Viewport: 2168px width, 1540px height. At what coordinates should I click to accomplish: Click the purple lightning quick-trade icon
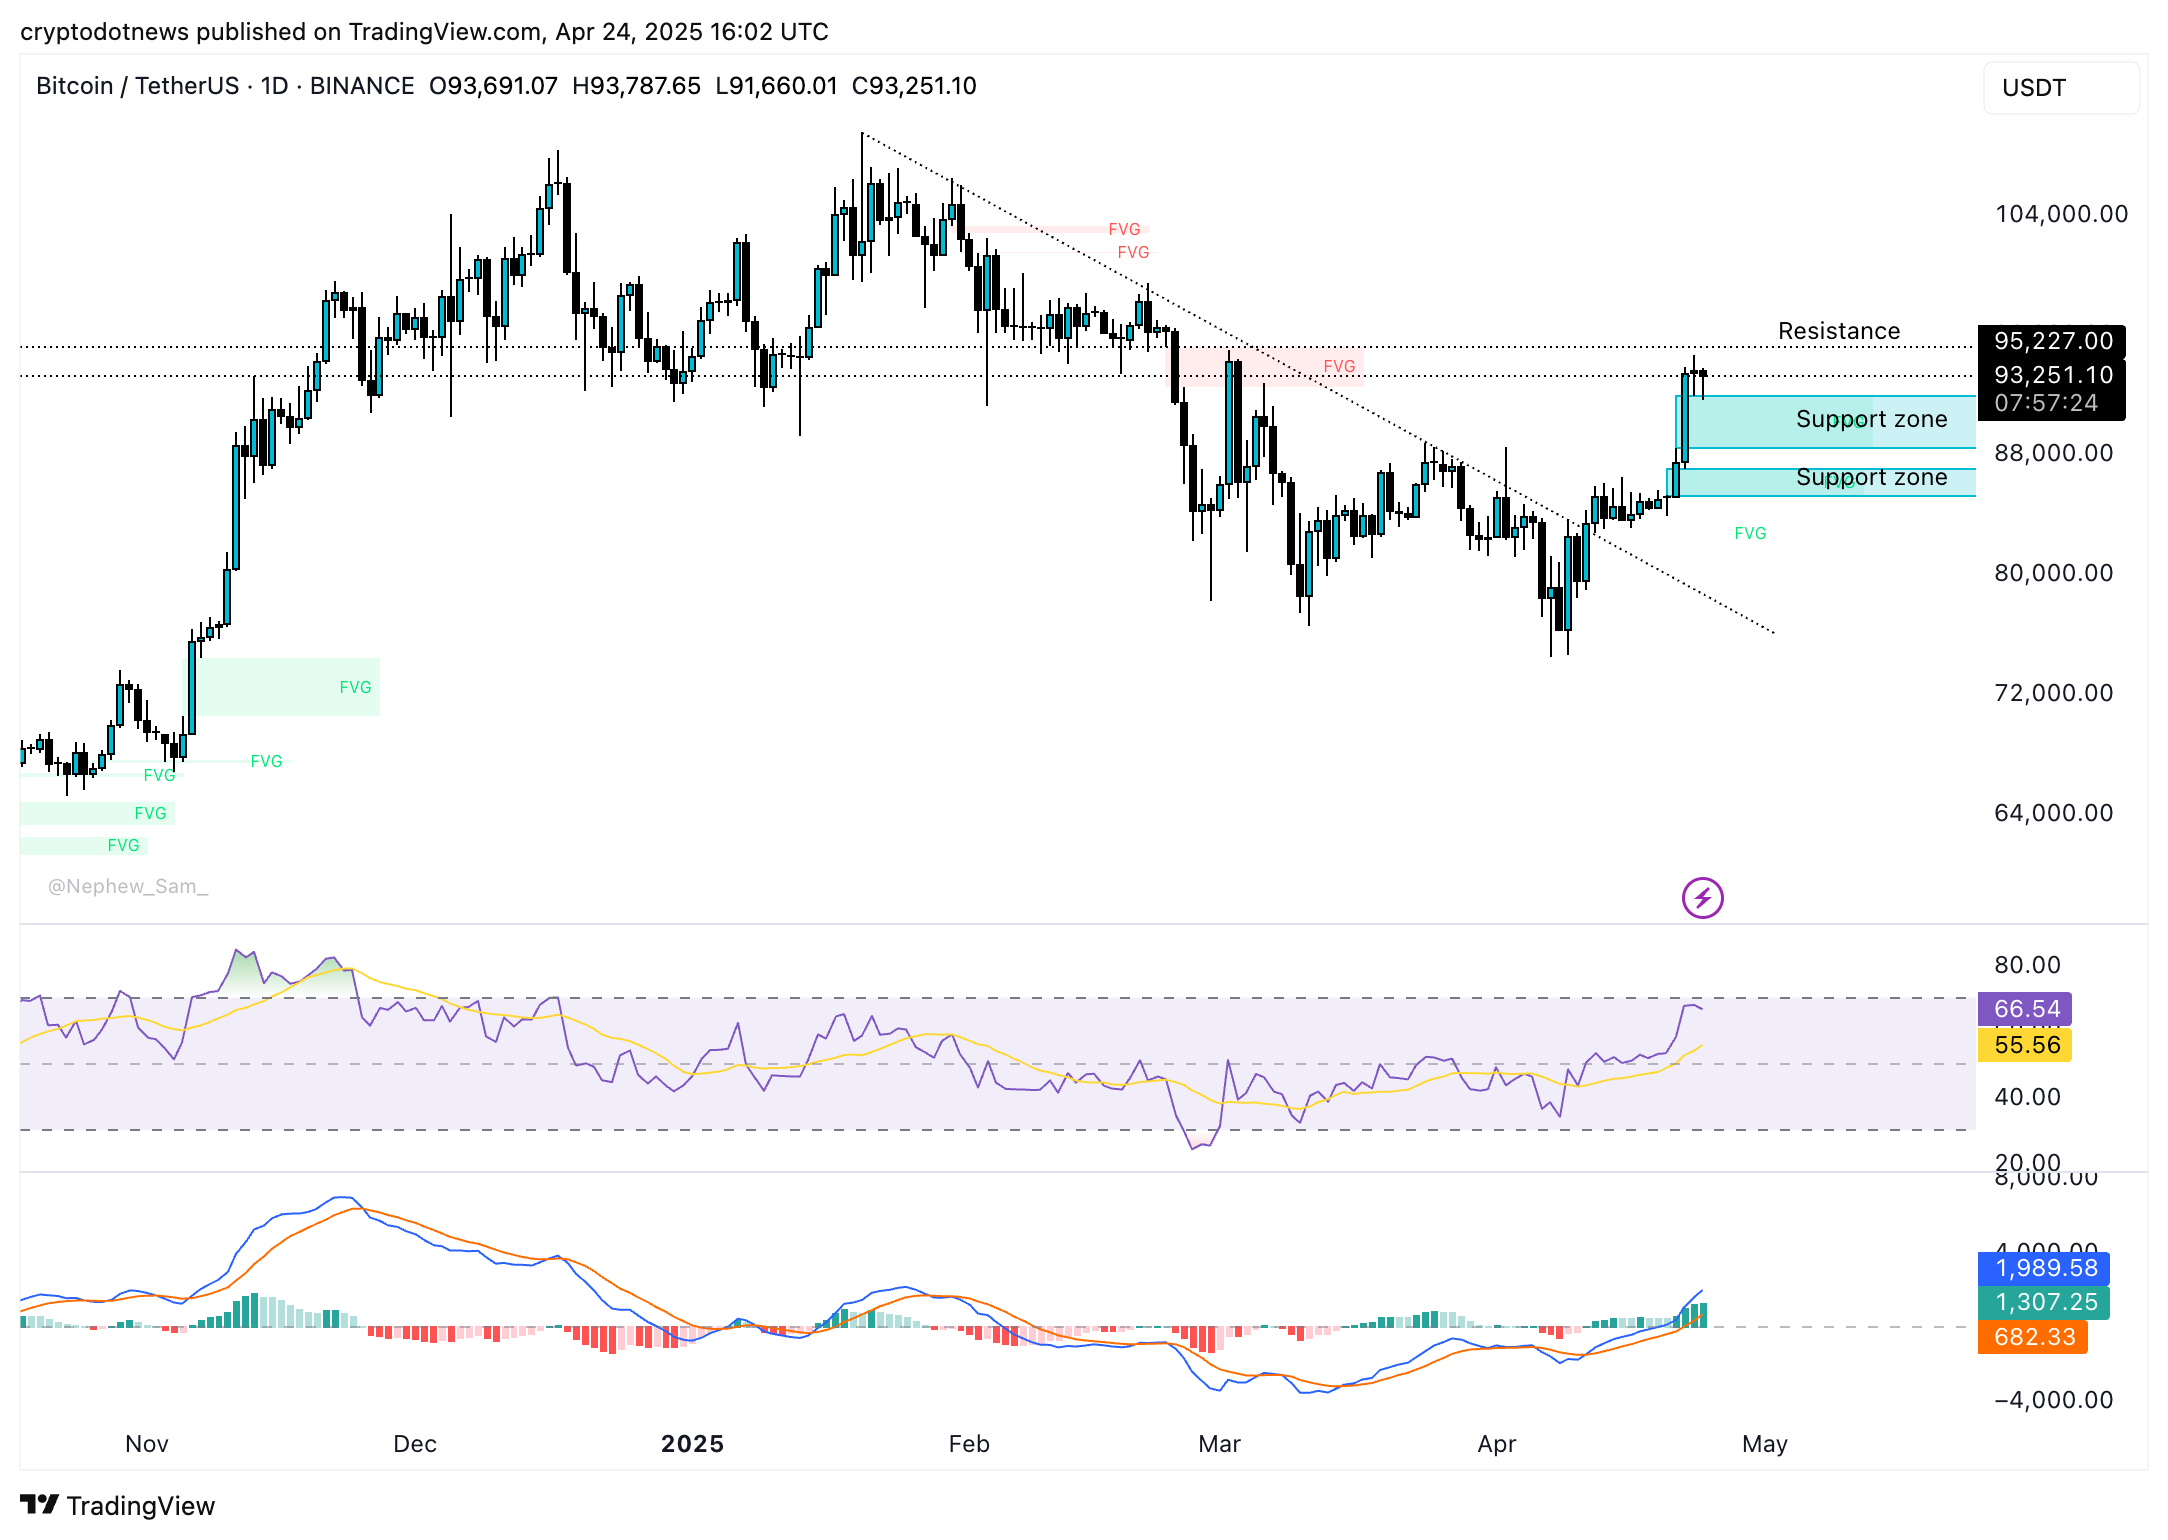(1702, 897)
